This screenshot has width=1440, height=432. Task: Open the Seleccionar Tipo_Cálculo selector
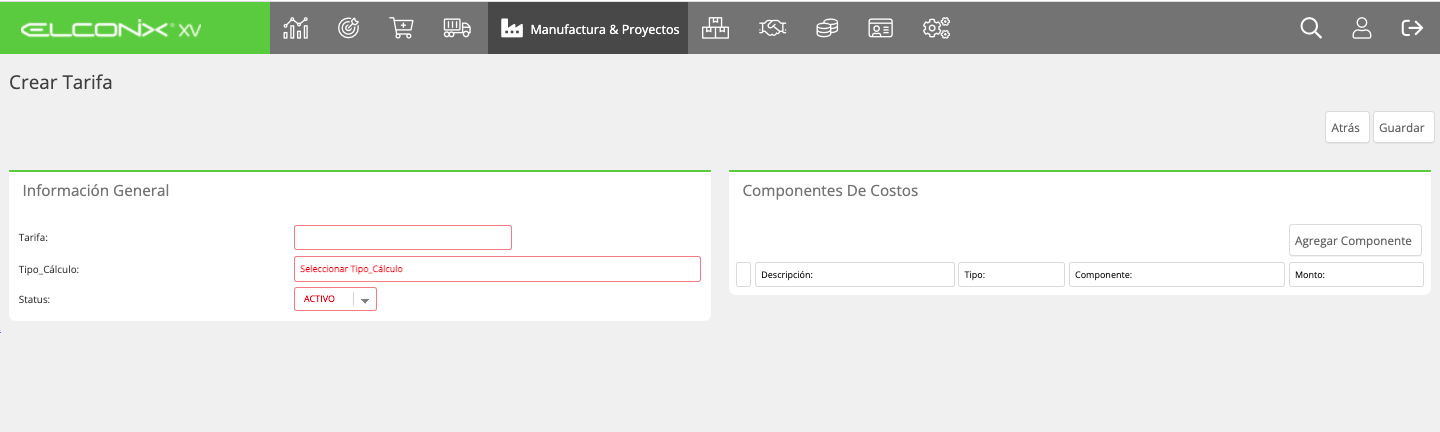click(497, 269)
